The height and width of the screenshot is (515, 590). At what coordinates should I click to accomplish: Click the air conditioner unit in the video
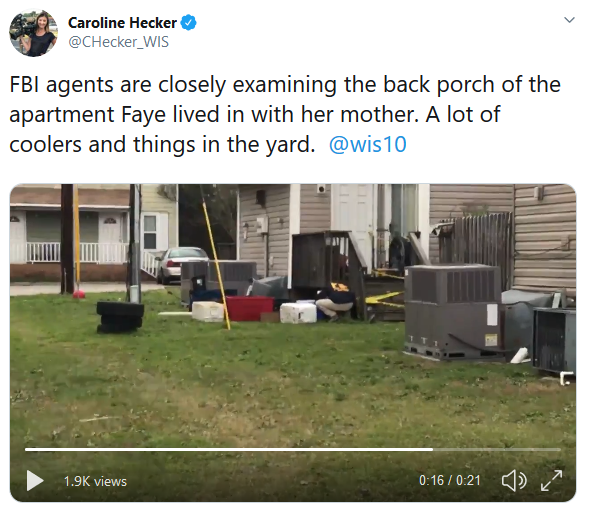click(x=453, y=311)
